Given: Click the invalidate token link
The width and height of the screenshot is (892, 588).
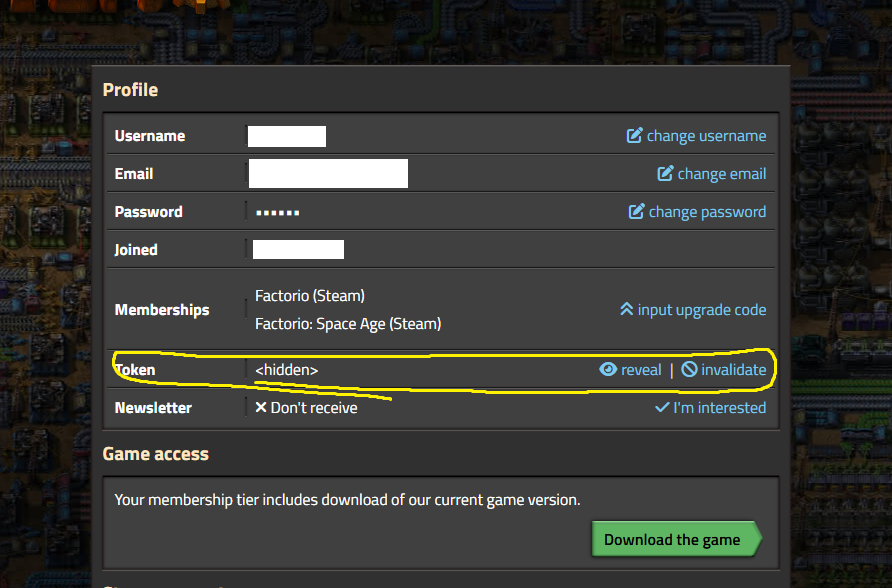Looking at the screenshot, I should pyautogui.click(x=733, y=370).
